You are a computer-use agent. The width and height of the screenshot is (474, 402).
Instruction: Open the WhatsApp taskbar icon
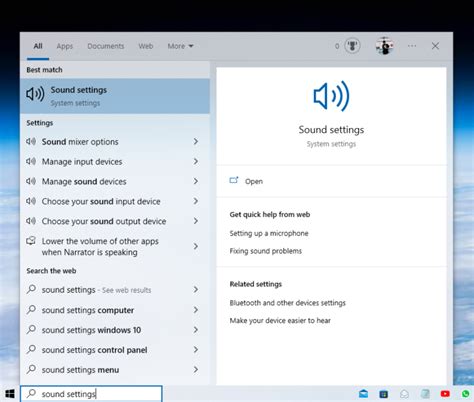point(466,394)
